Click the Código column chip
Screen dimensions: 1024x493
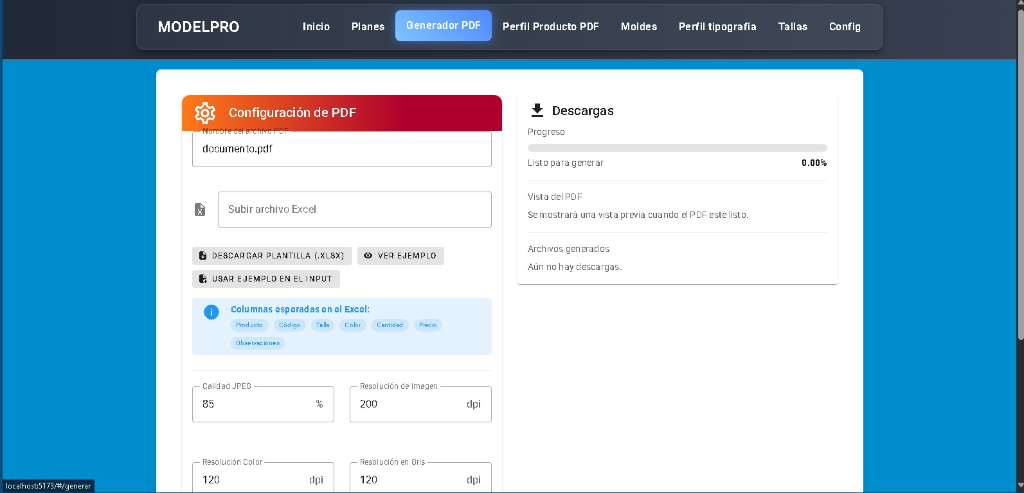click(289, 325)
